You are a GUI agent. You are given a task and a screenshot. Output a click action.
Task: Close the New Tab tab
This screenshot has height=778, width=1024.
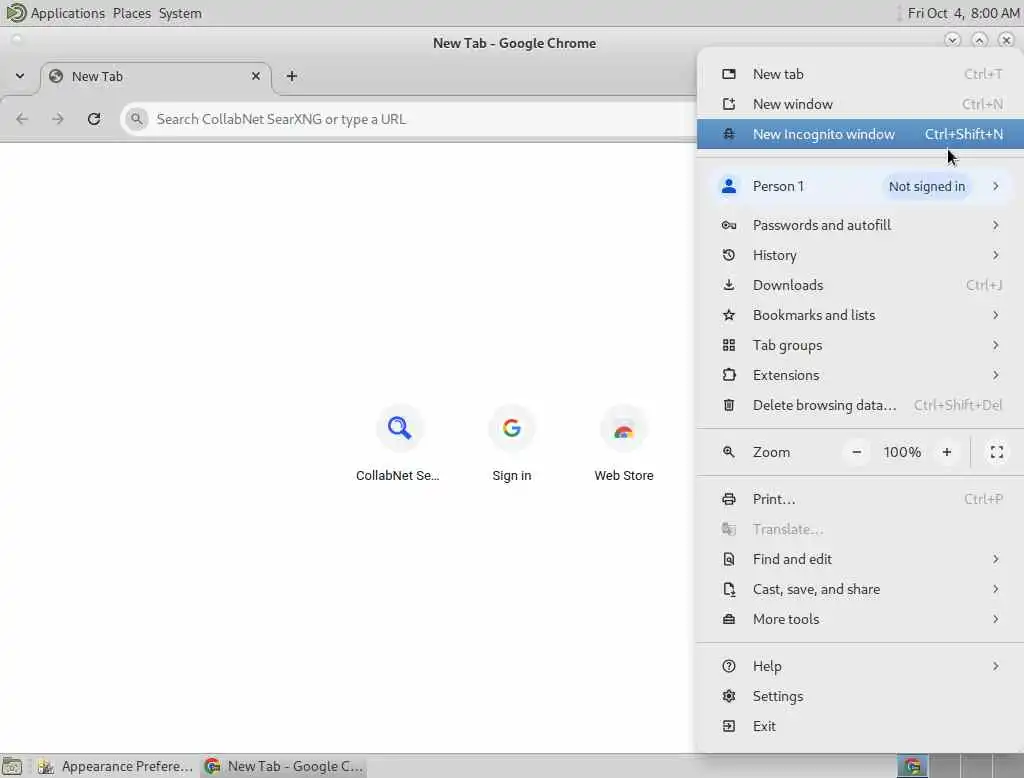click(256, 76)
